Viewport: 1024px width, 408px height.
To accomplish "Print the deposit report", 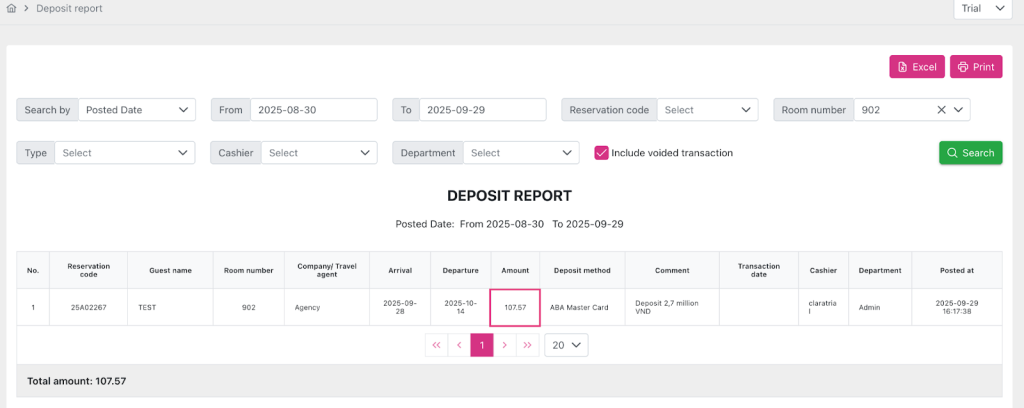I will tap(975, 67).
